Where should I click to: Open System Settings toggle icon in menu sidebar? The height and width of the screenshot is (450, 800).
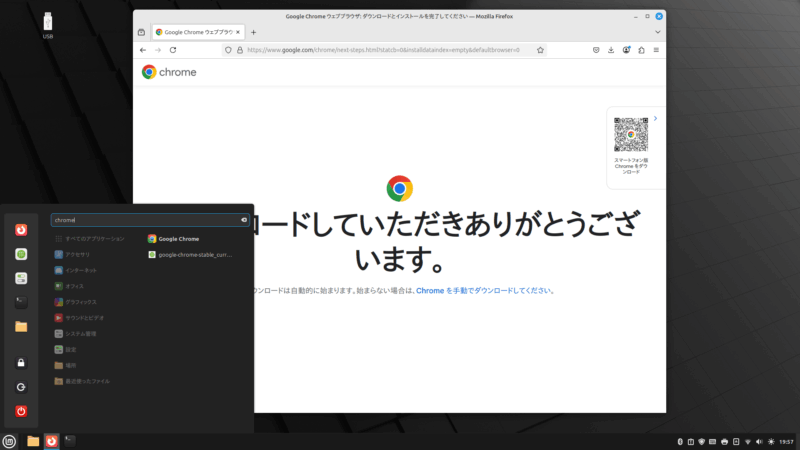point(21,278)
